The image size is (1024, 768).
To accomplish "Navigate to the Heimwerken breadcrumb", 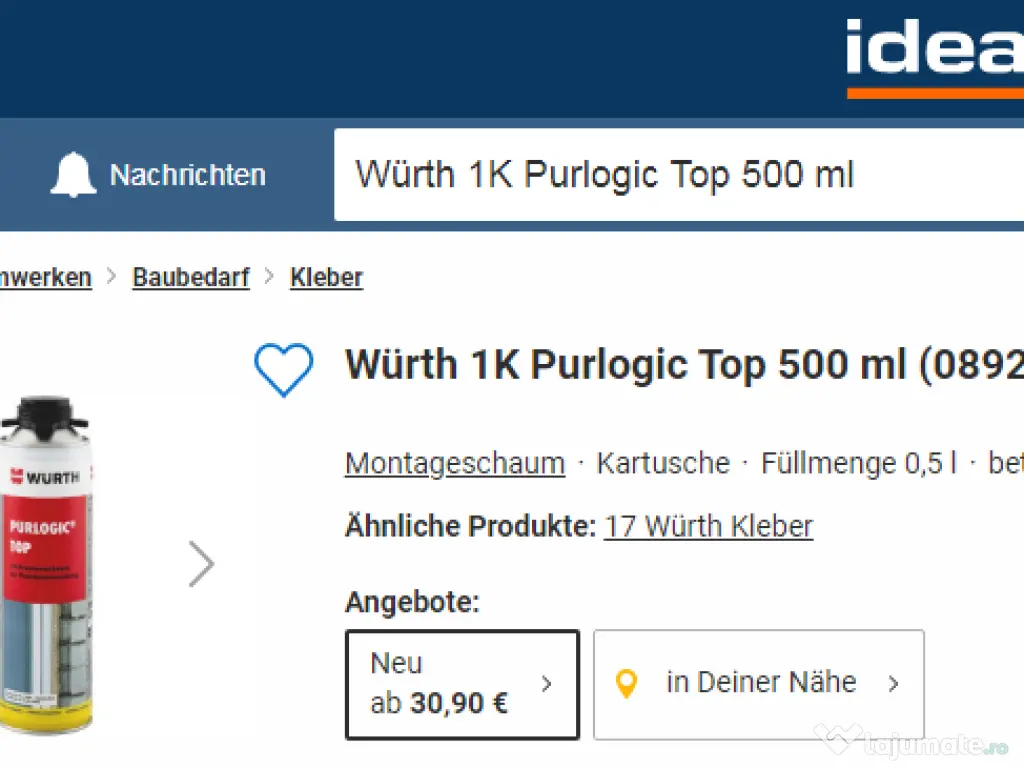I will (45, 277).
